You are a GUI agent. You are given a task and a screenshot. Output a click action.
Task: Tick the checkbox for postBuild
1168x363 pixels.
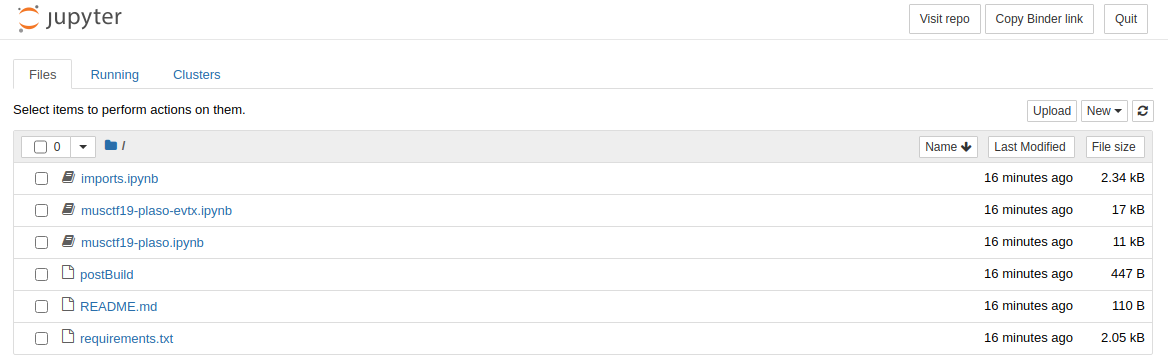[x=42, y=274]
